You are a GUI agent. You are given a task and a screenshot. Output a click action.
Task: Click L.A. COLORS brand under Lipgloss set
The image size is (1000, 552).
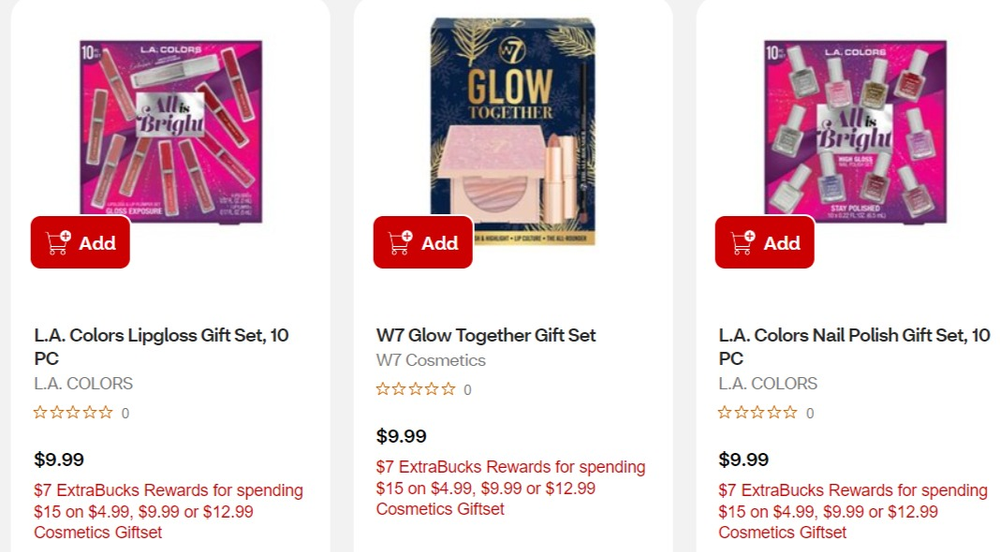(83, 383)
